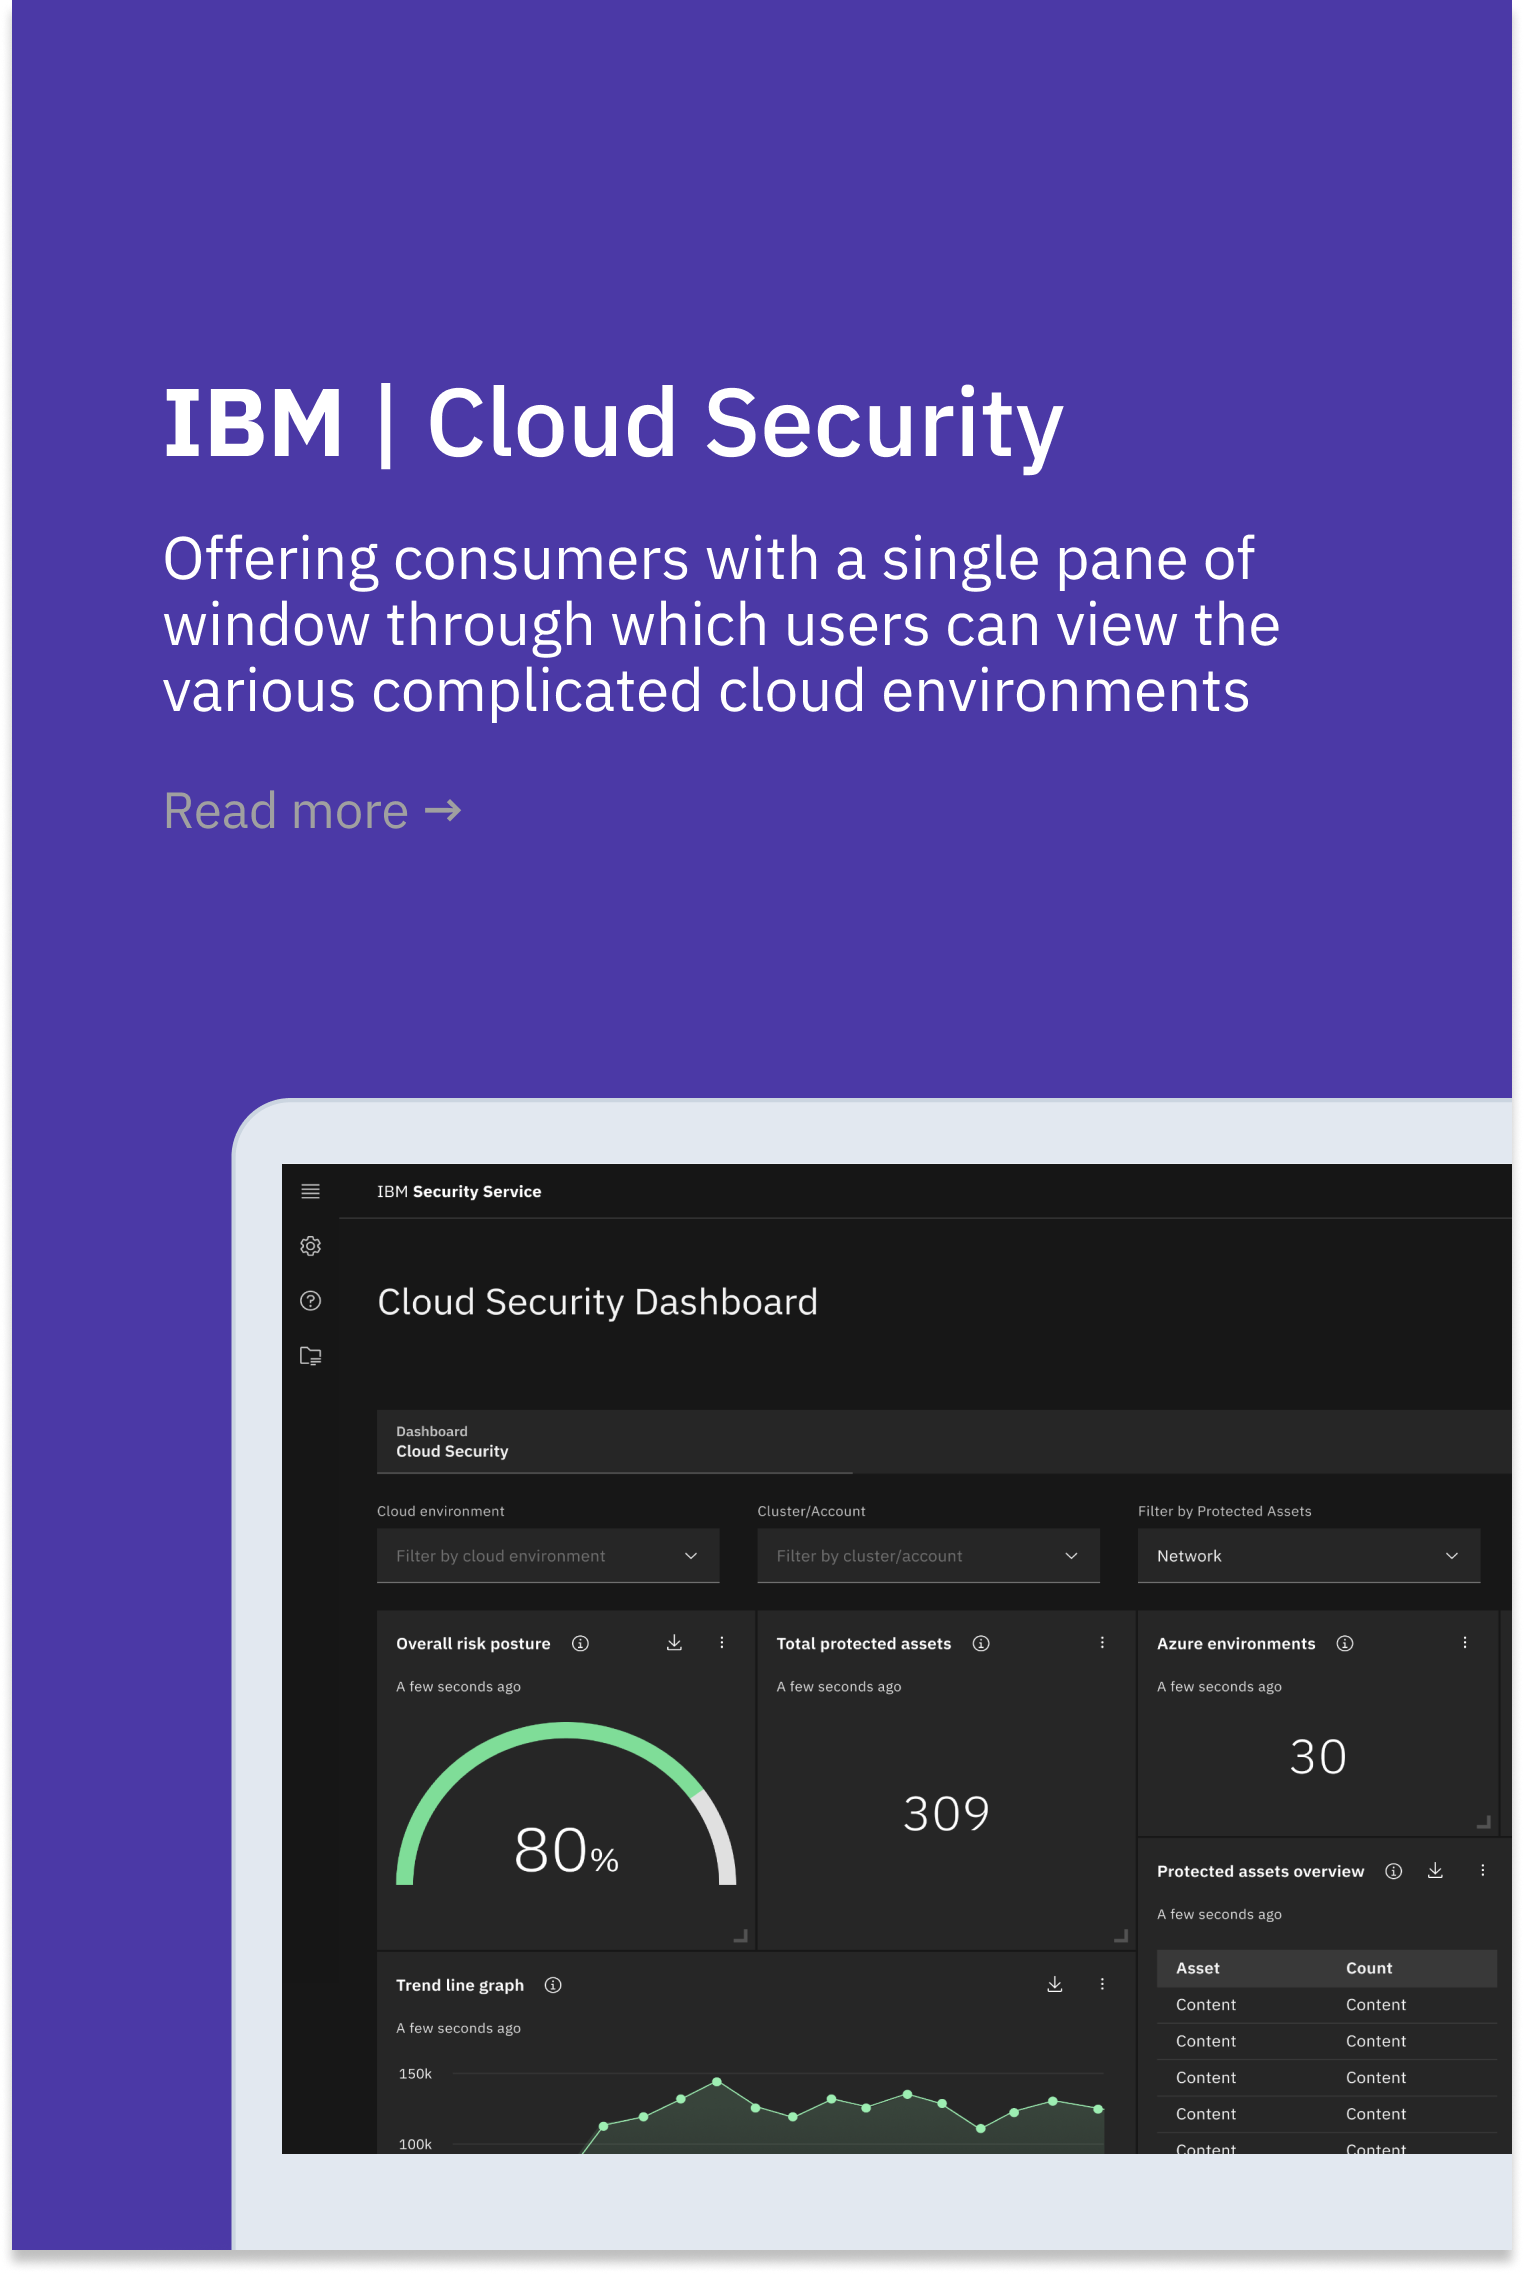
Task: Open the settings gear in sidebar
Action: coord(310,1246)
